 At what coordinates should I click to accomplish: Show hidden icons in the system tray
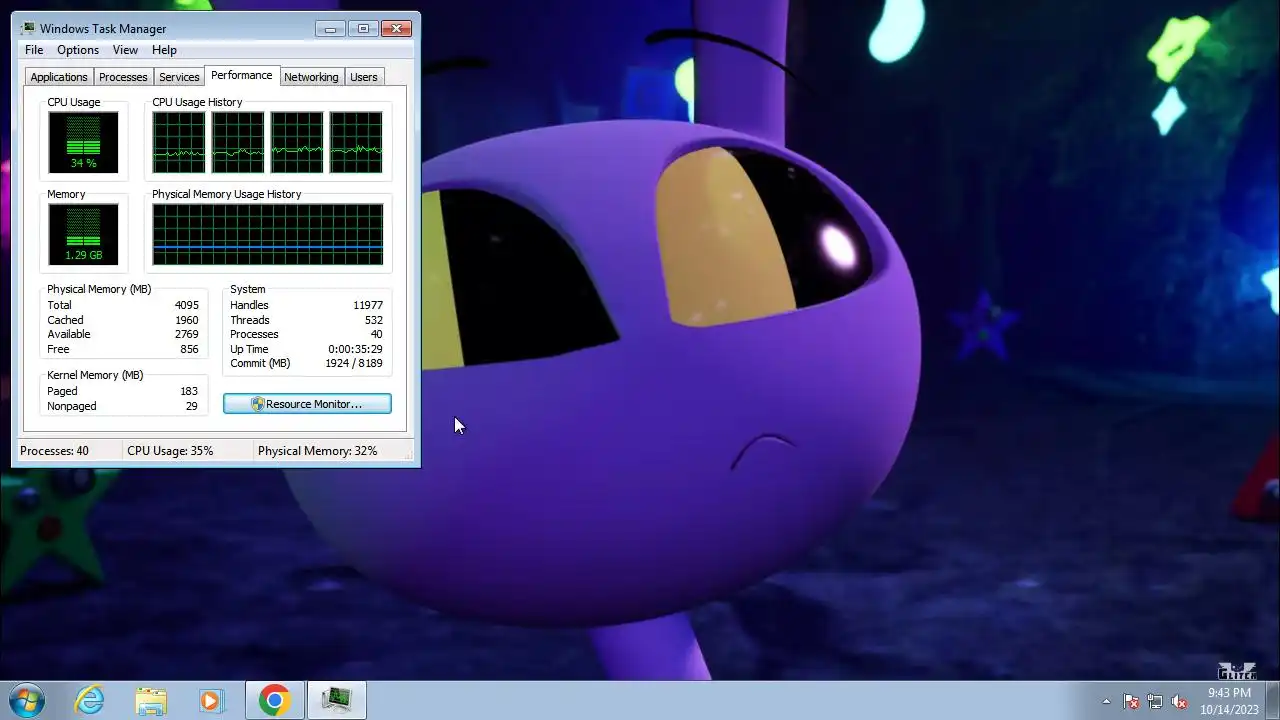(x=1106, y=701)
